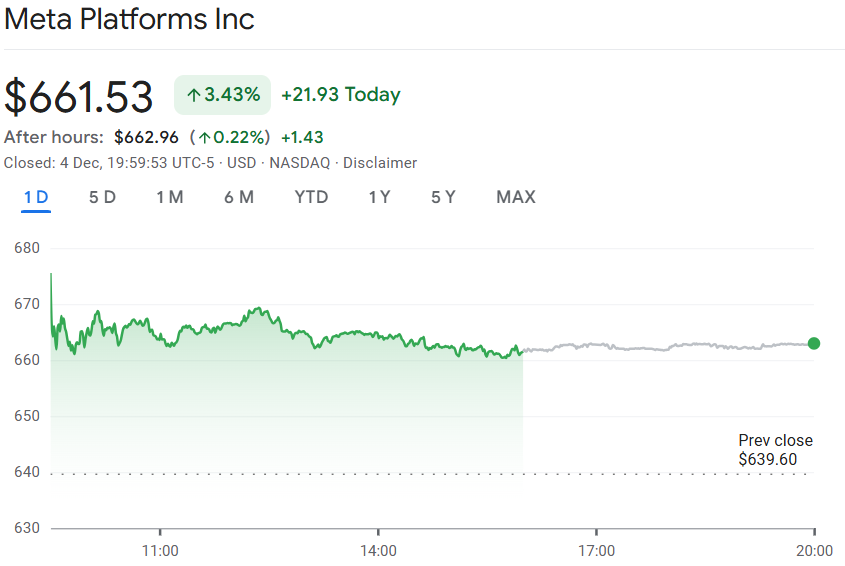Click the 17:00 time axis marker

pyautogui.click(x=596, y=550)
